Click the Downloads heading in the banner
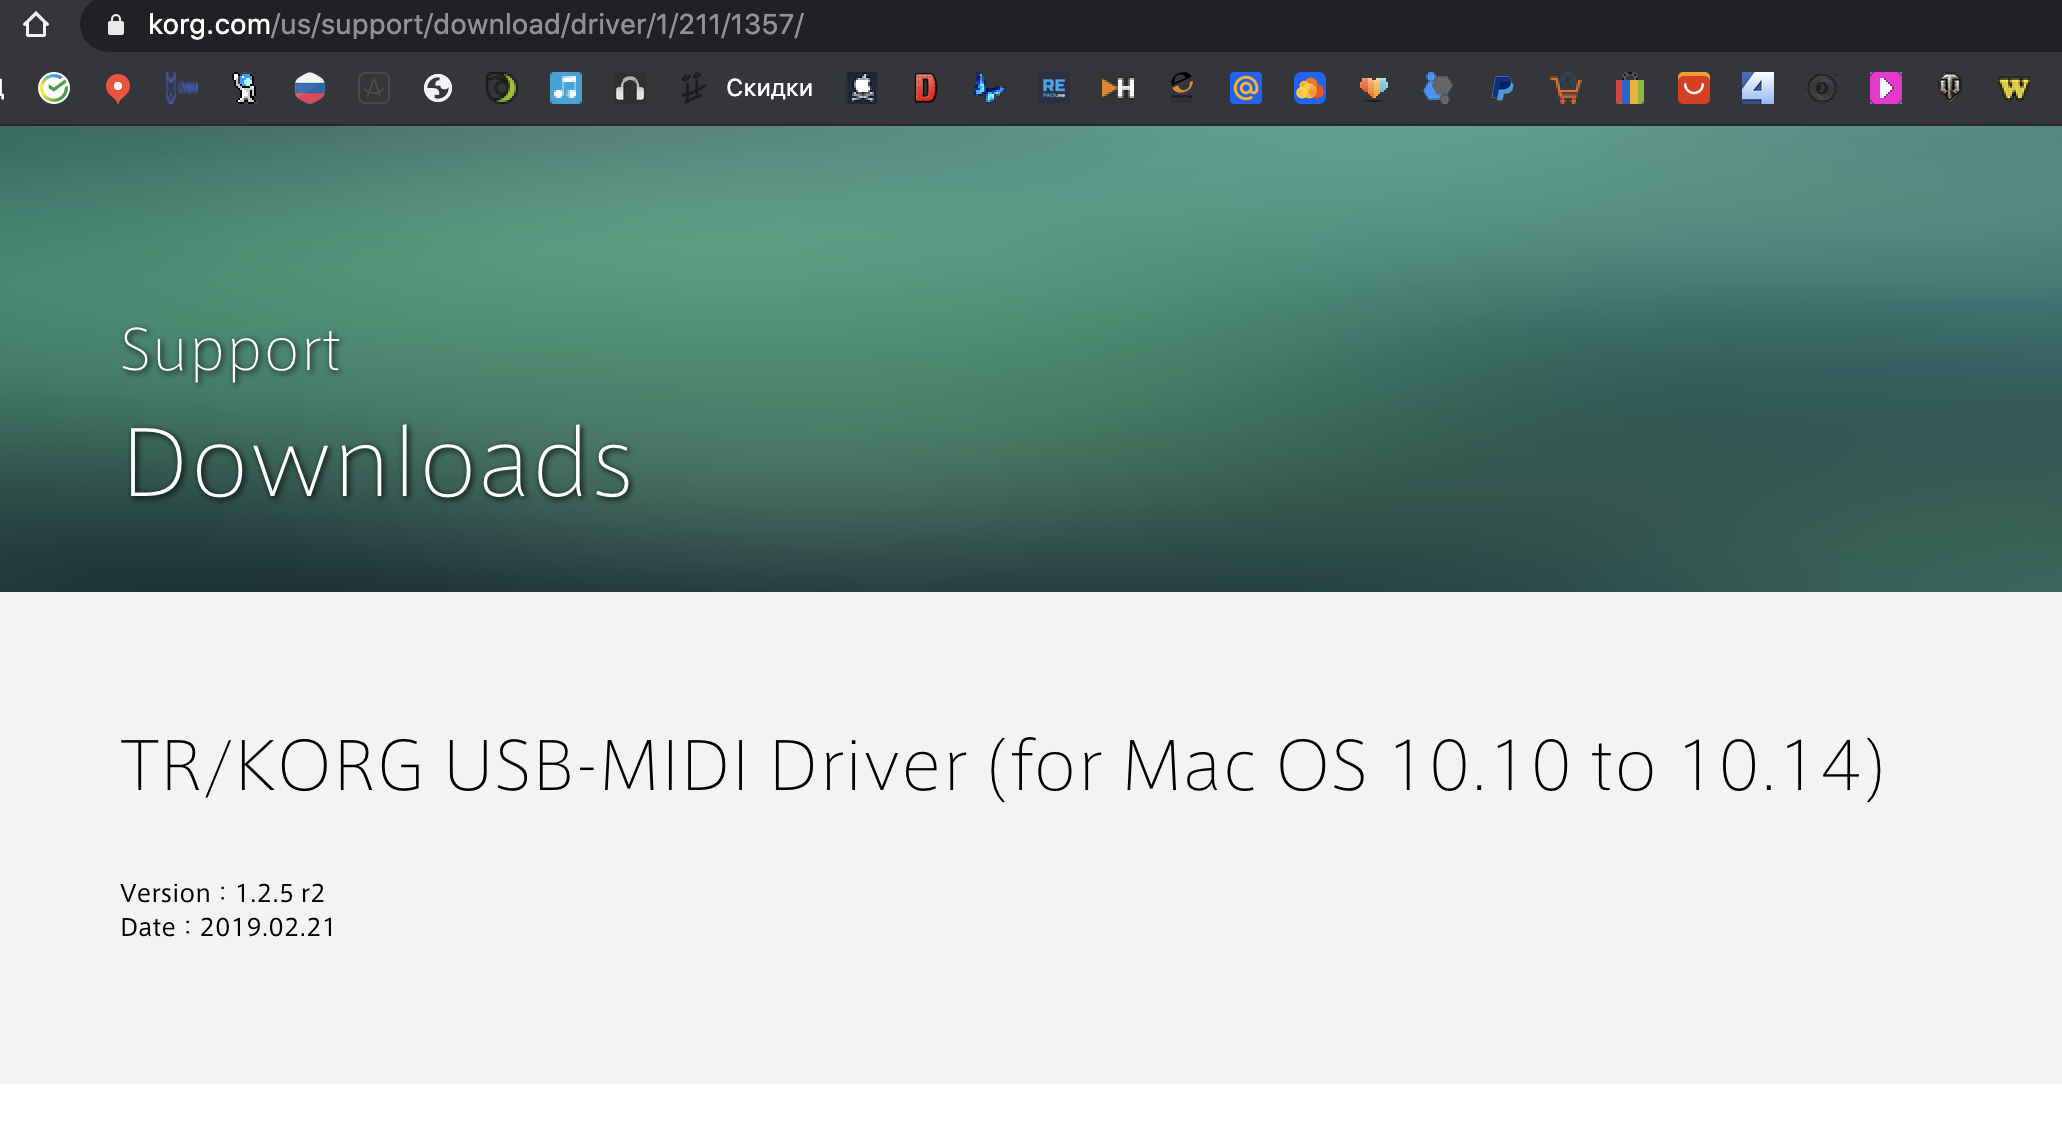The height and width of the screenshot is (1142, 2062). pyautogui.click(x=378, y=461)
